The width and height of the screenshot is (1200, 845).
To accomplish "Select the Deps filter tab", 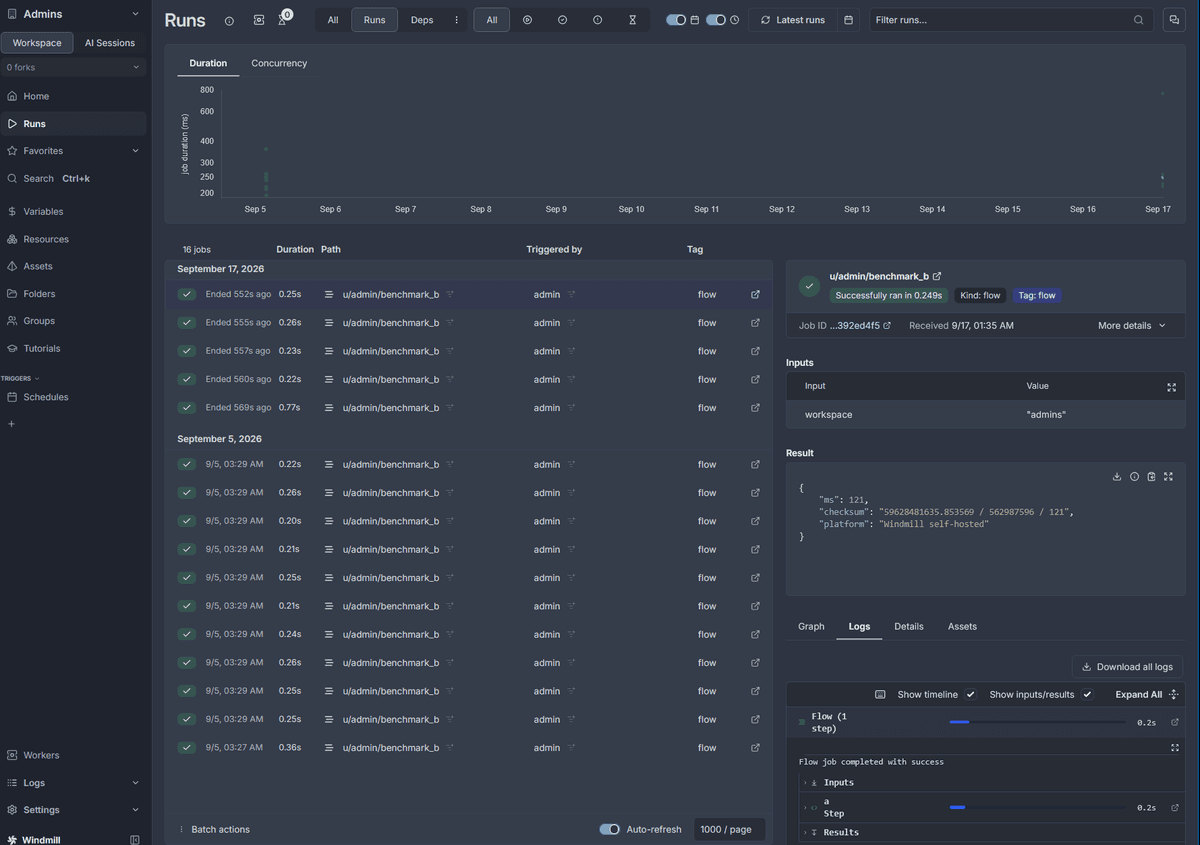I will coord(422,20).
